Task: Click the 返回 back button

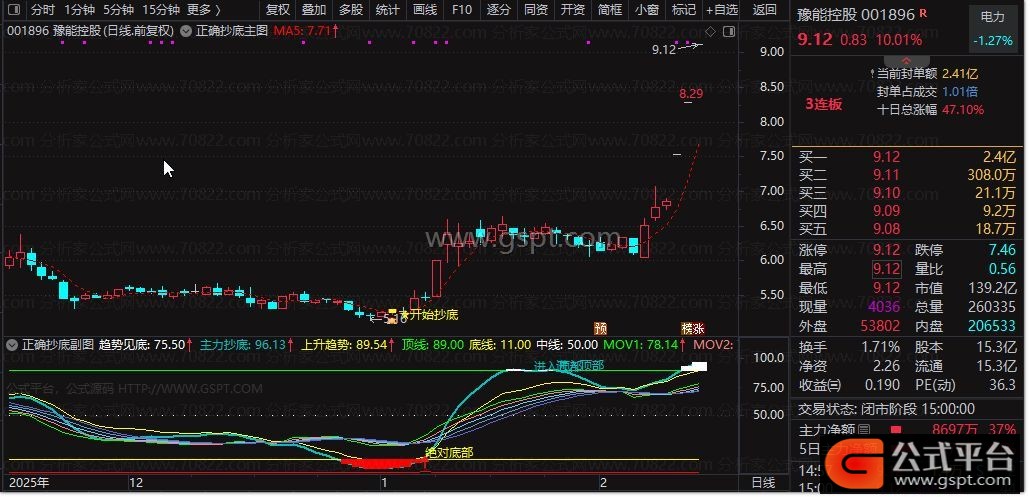Action: pyautogui.click(x=764, y=10)
